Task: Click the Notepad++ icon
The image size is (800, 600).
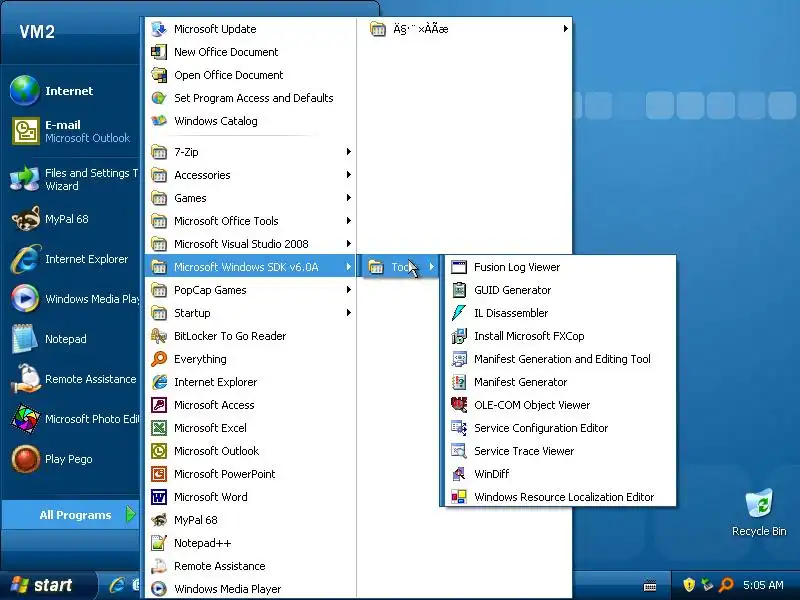Action: coord(159,542)
